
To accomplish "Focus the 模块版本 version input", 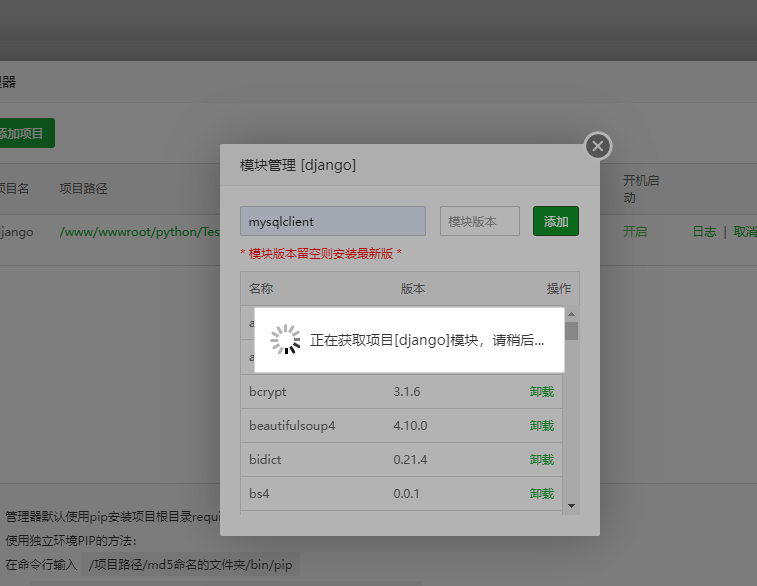I will 479,221.
